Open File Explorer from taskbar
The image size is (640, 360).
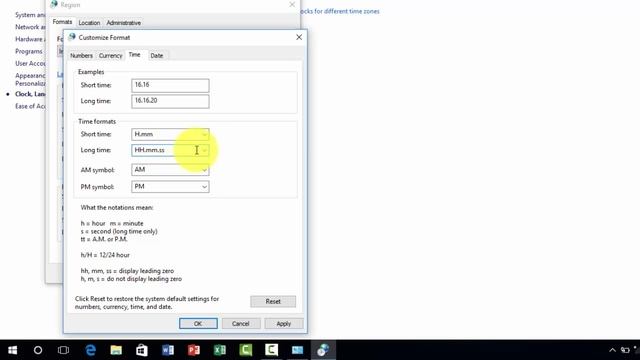(x=116, y=350)
